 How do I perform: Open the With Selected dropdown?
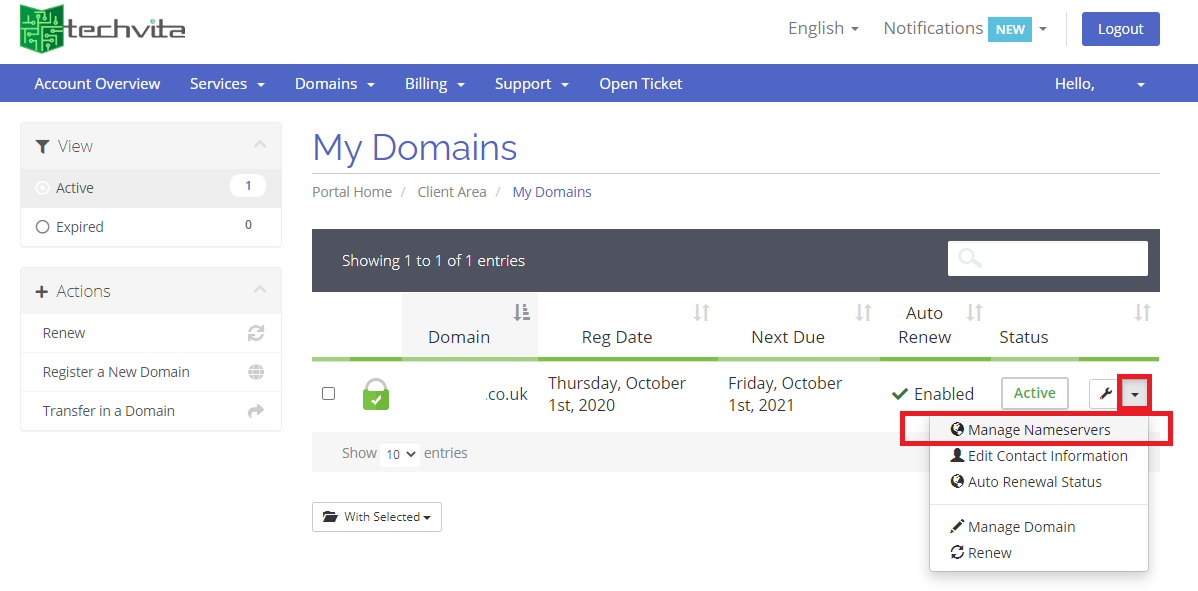tap(376, 517)
